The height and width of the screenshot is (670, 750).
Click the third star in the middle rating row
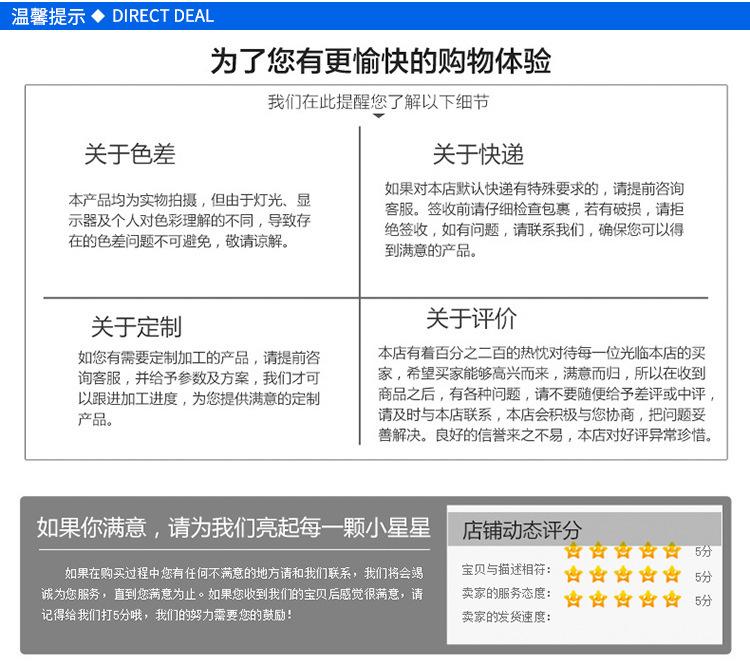click(x=622, y=575)
